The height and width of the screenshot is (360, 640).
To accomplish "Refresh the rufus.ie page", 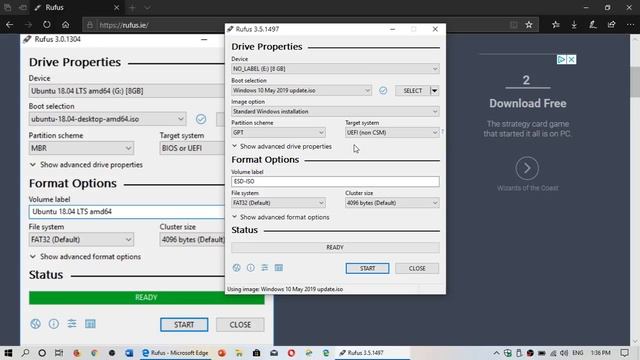I will click(x=47, y=25).
